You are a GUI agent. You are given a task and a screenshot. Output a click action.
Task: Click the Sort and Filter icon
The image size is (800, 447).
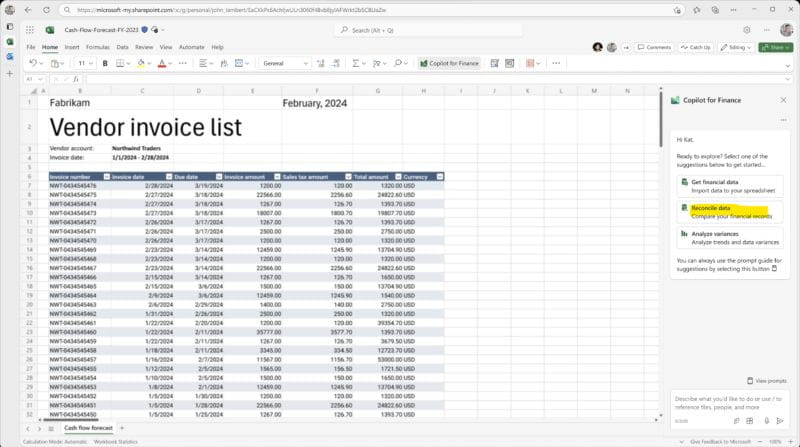pyautogui.click(x=377, y=63)
